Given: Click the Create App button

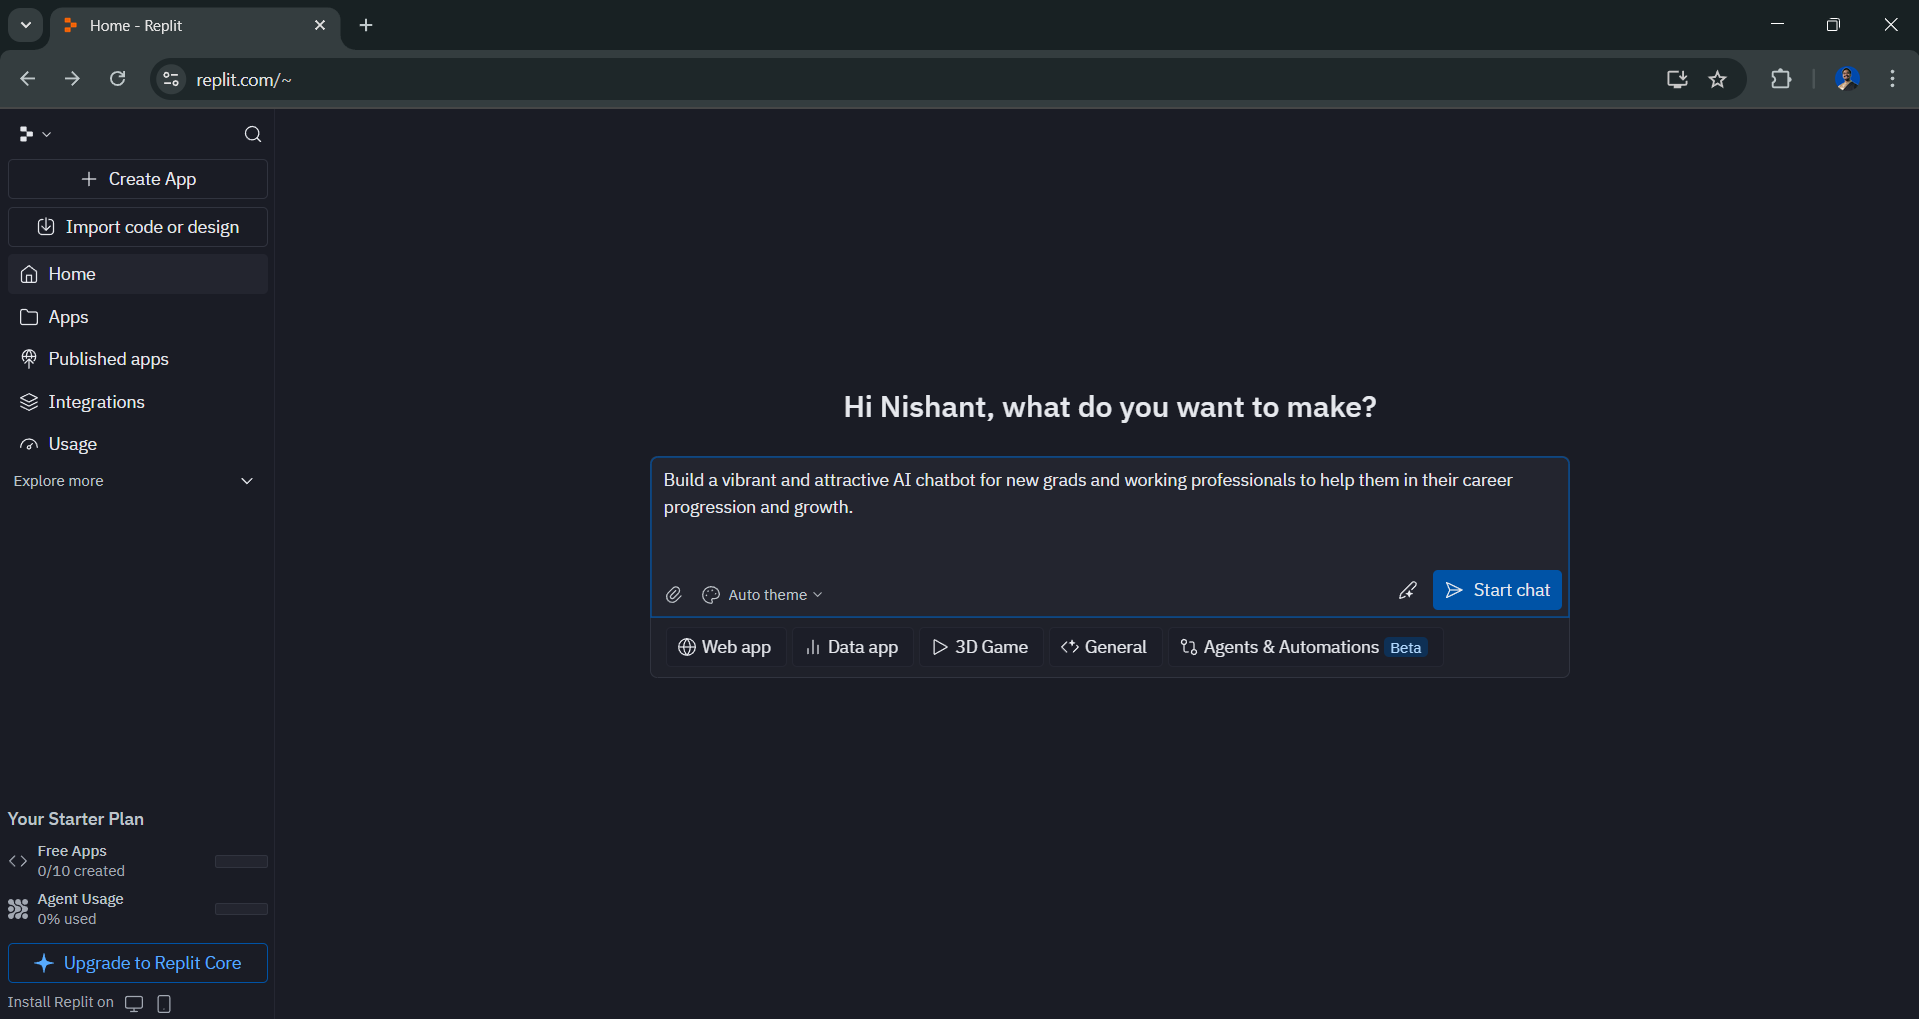Looking at the screenshot, I should pyautogui.click(x=138, y=179).
